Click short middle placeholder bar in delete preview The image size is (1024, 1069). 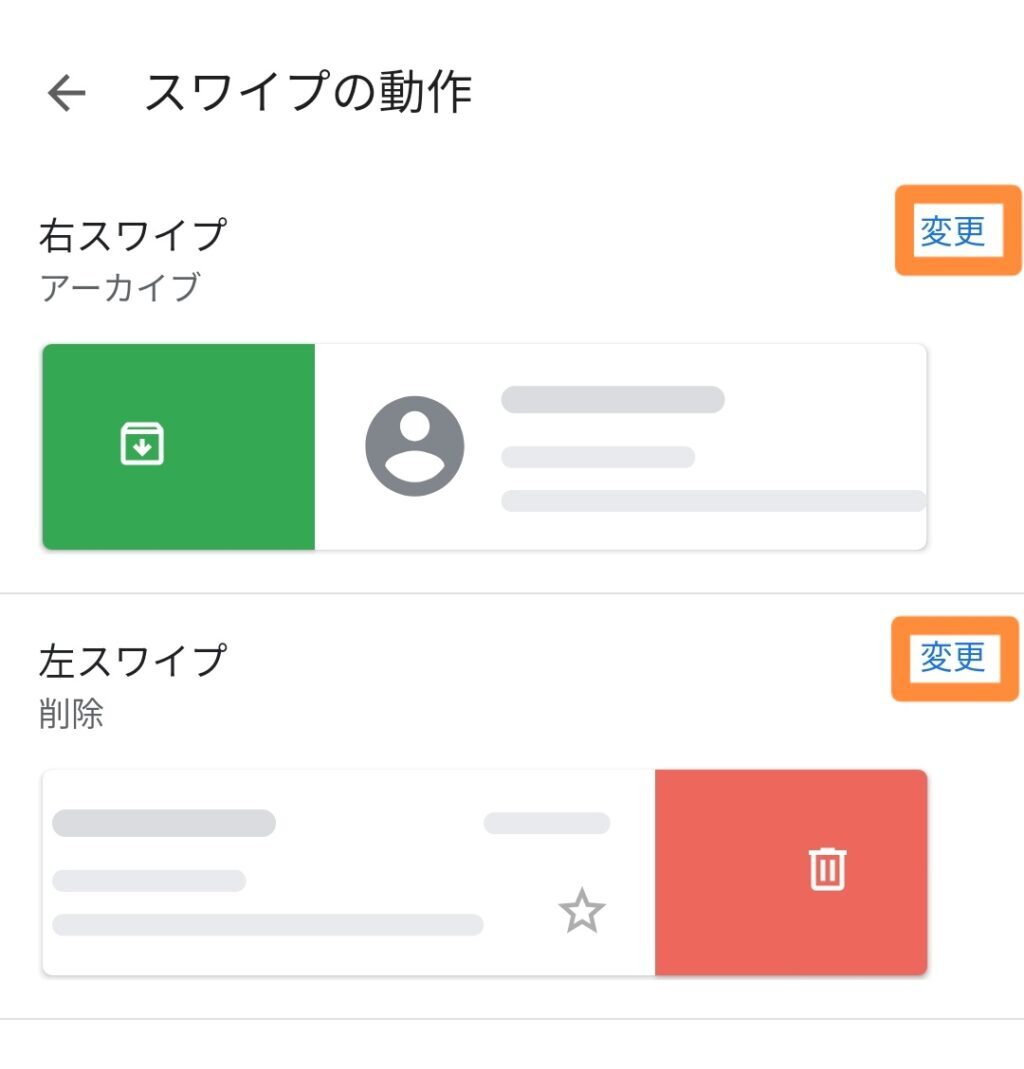(x=149, y=881)
